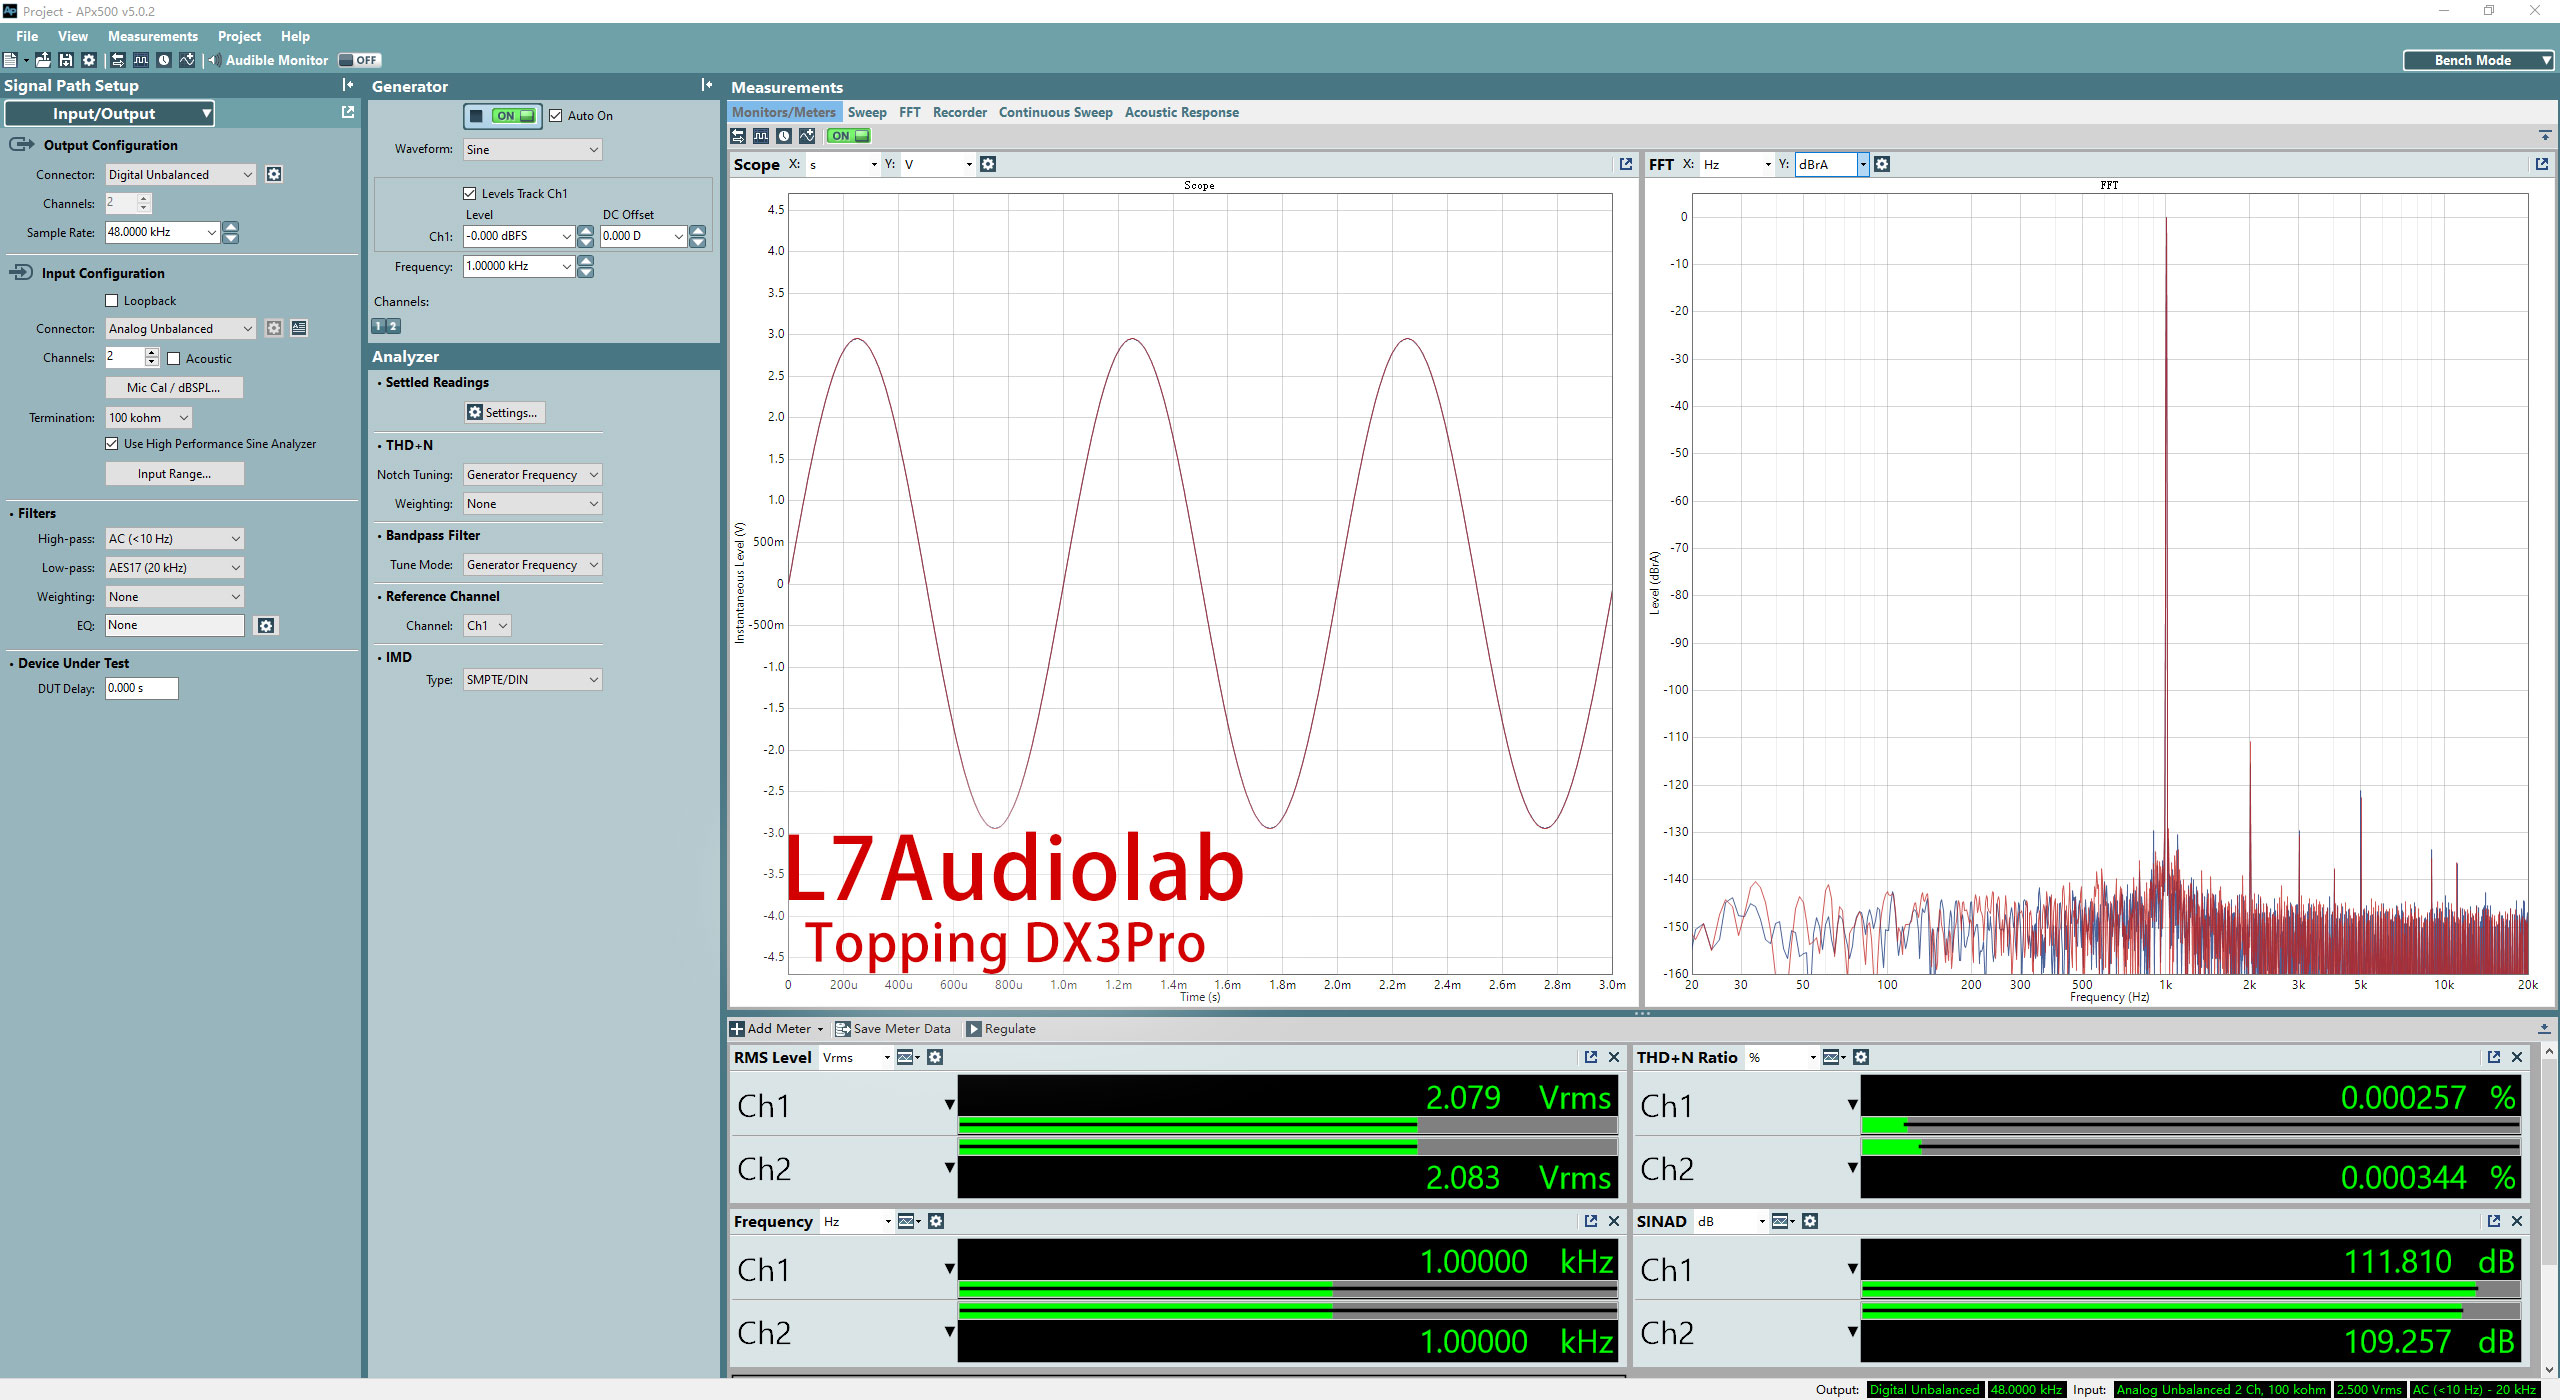2560x1400 pixels.
Task: Open the Measurements menu
Action: tap(153, 36)
